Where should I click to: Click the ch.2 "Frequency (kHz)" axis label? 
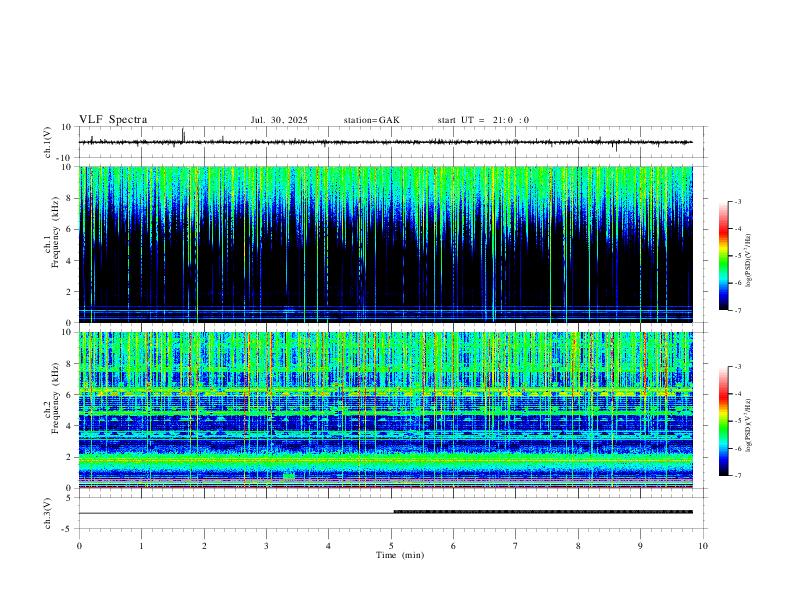pos(55,397)
